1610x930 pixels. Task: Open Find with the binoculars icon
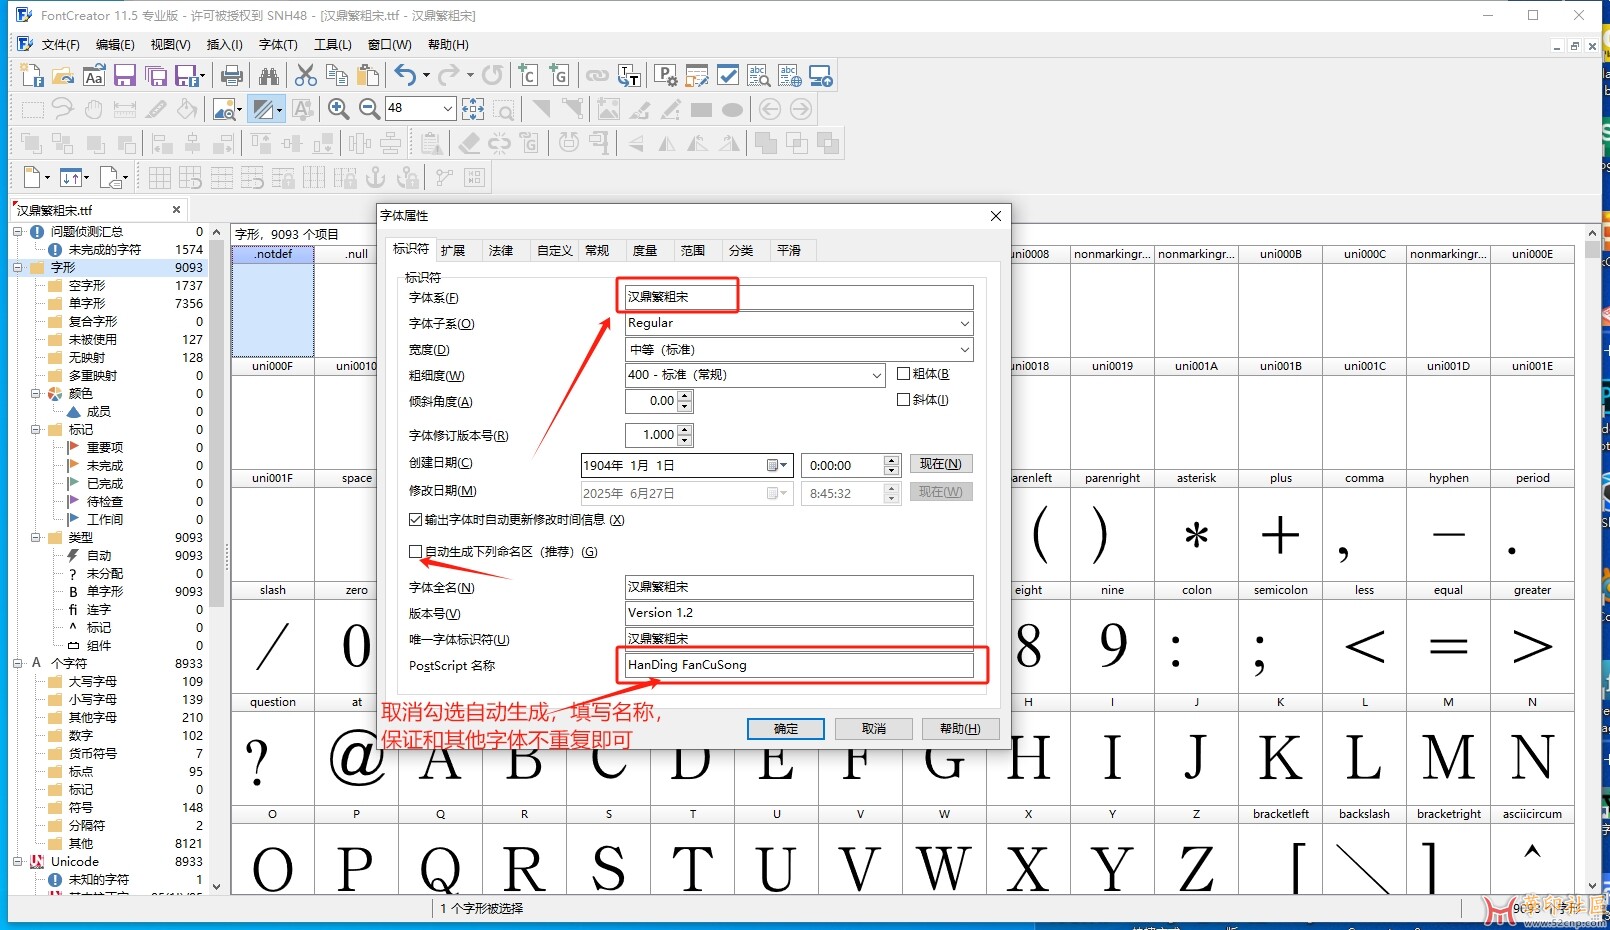(269, 76)
